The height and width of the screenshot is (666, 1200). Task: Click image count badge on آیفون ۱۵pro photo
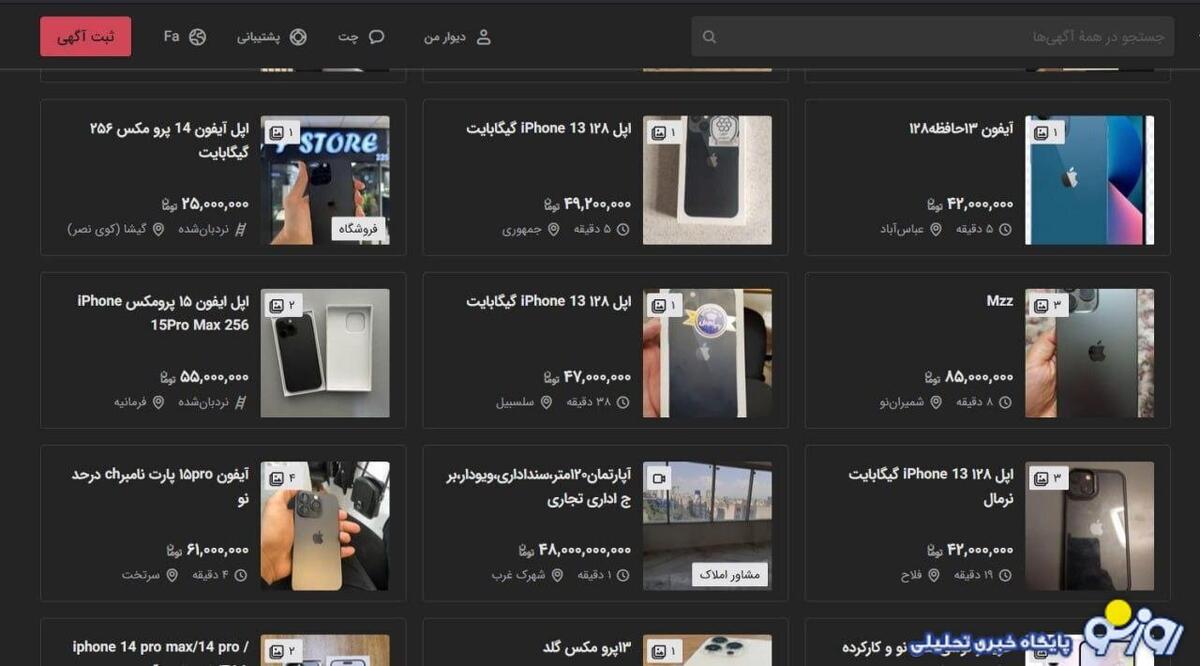pyautogui.click(x=283, y=478)
